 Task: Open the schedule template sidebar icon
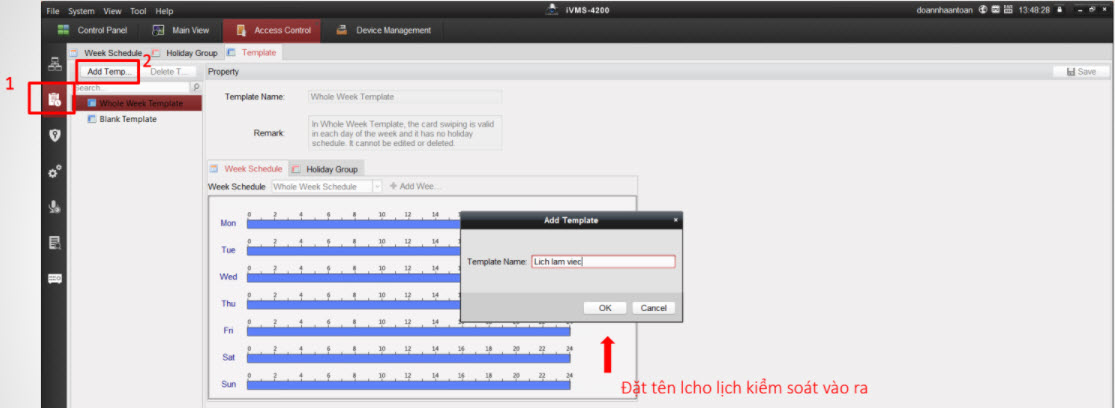(55, 99)
